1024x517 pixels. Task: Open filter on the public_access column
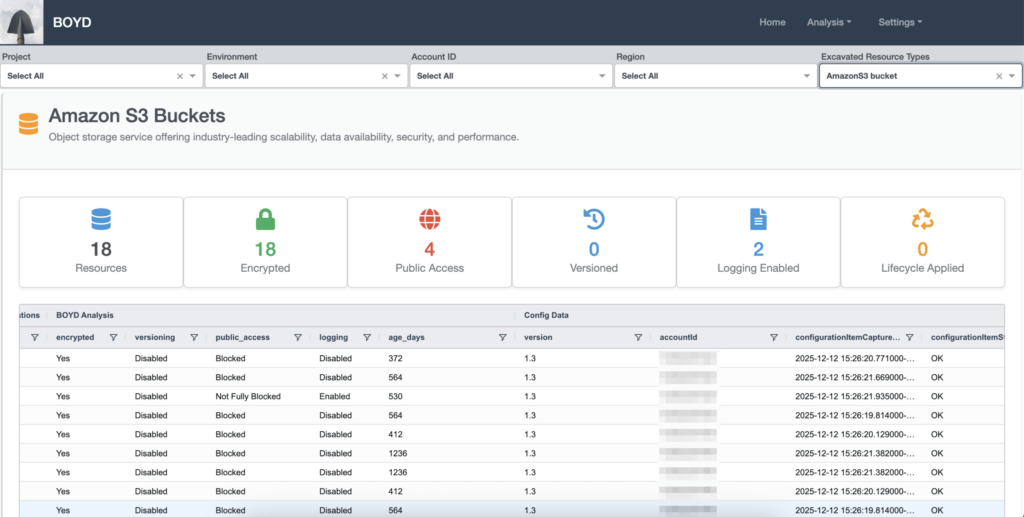298,338
